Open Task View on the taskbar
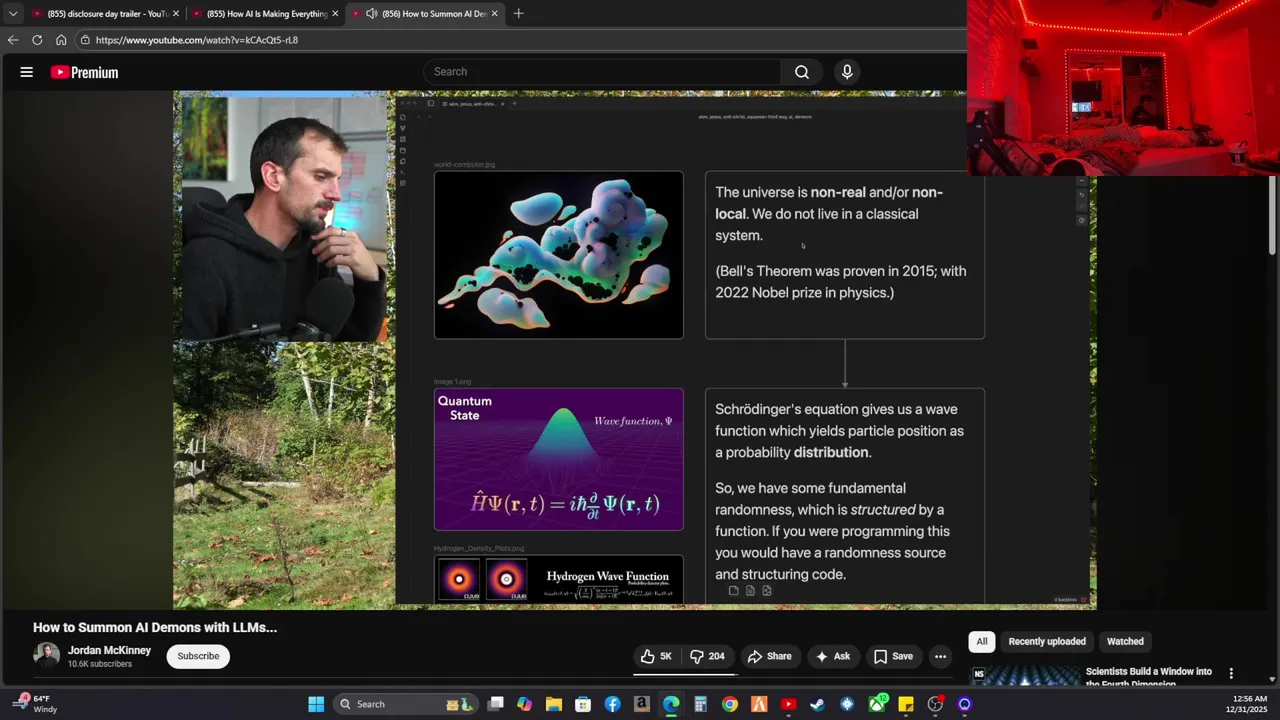 pos(495,704)
